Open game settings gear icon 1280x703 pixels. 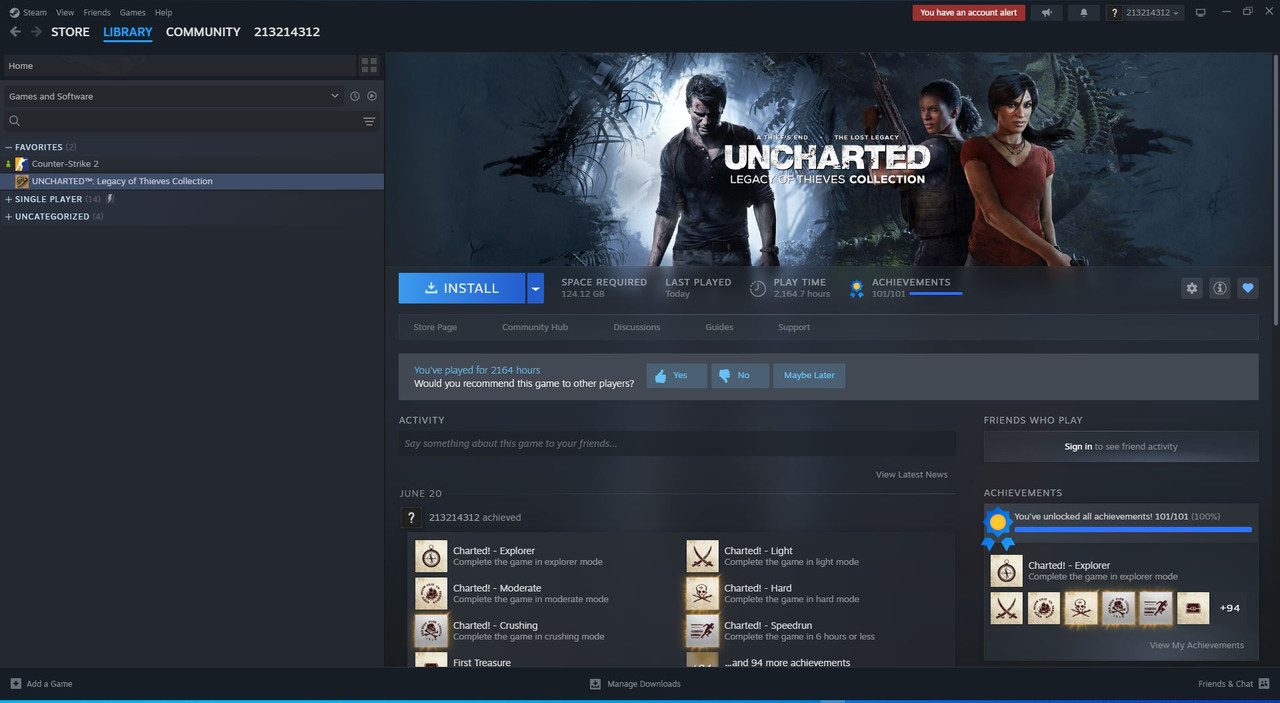1191,288
